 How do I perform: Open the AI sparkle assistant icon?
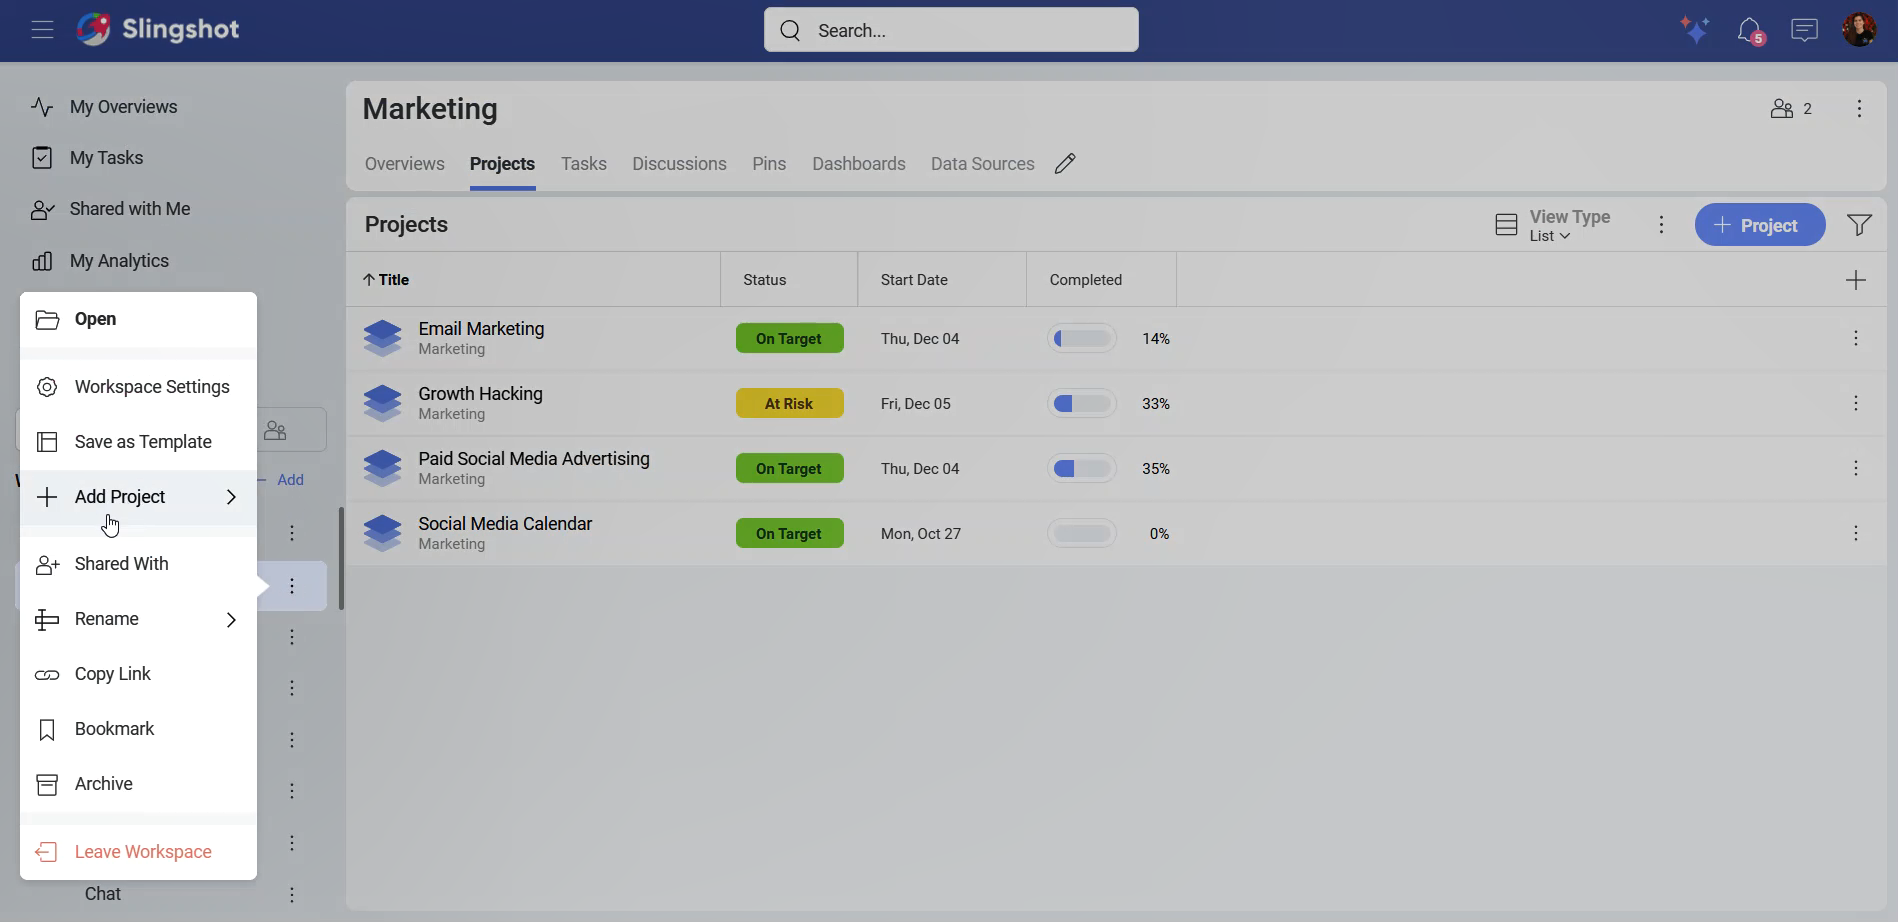[1695, 30]
